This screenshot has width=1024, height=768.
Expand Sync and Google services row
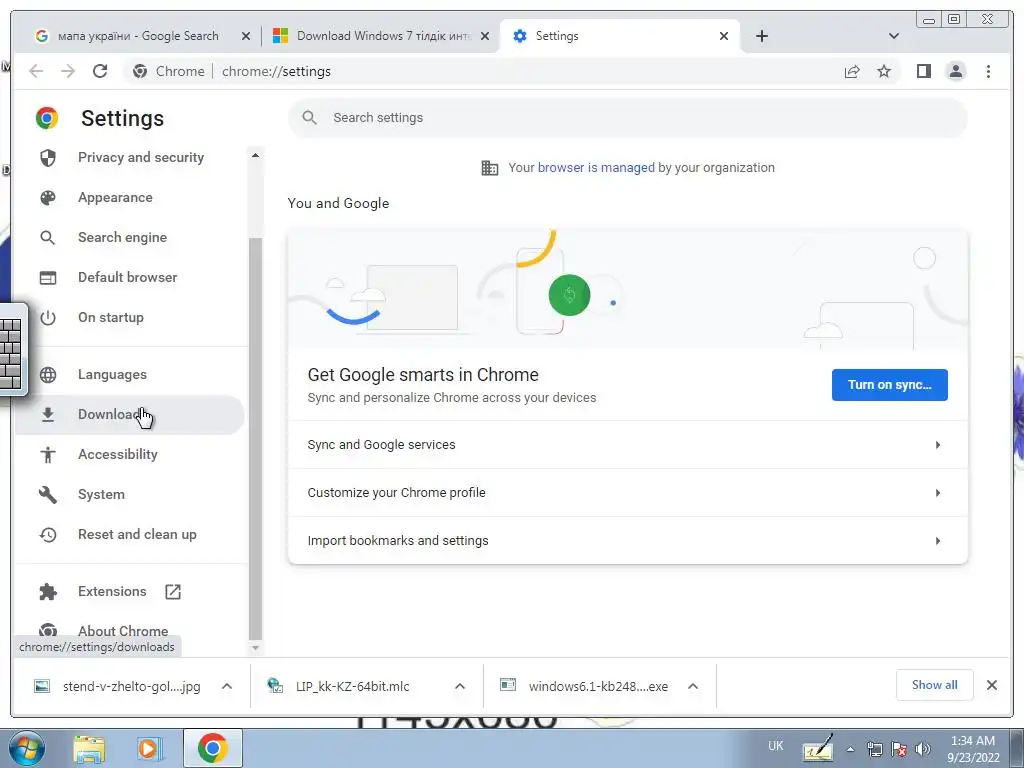click(x=628, y=445)
